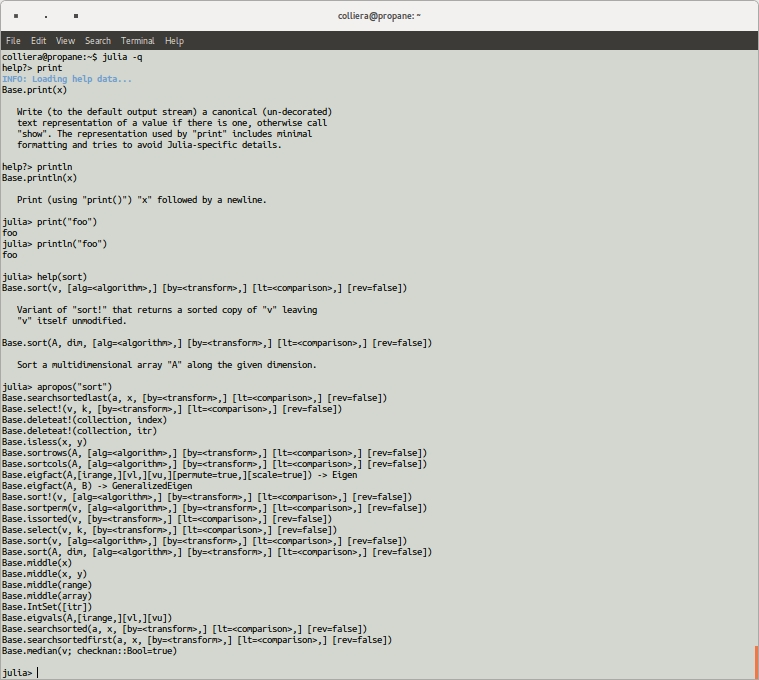Click the orange scrollbar thumb at right edge
This screenshot has width=759, height=680.
755,662
